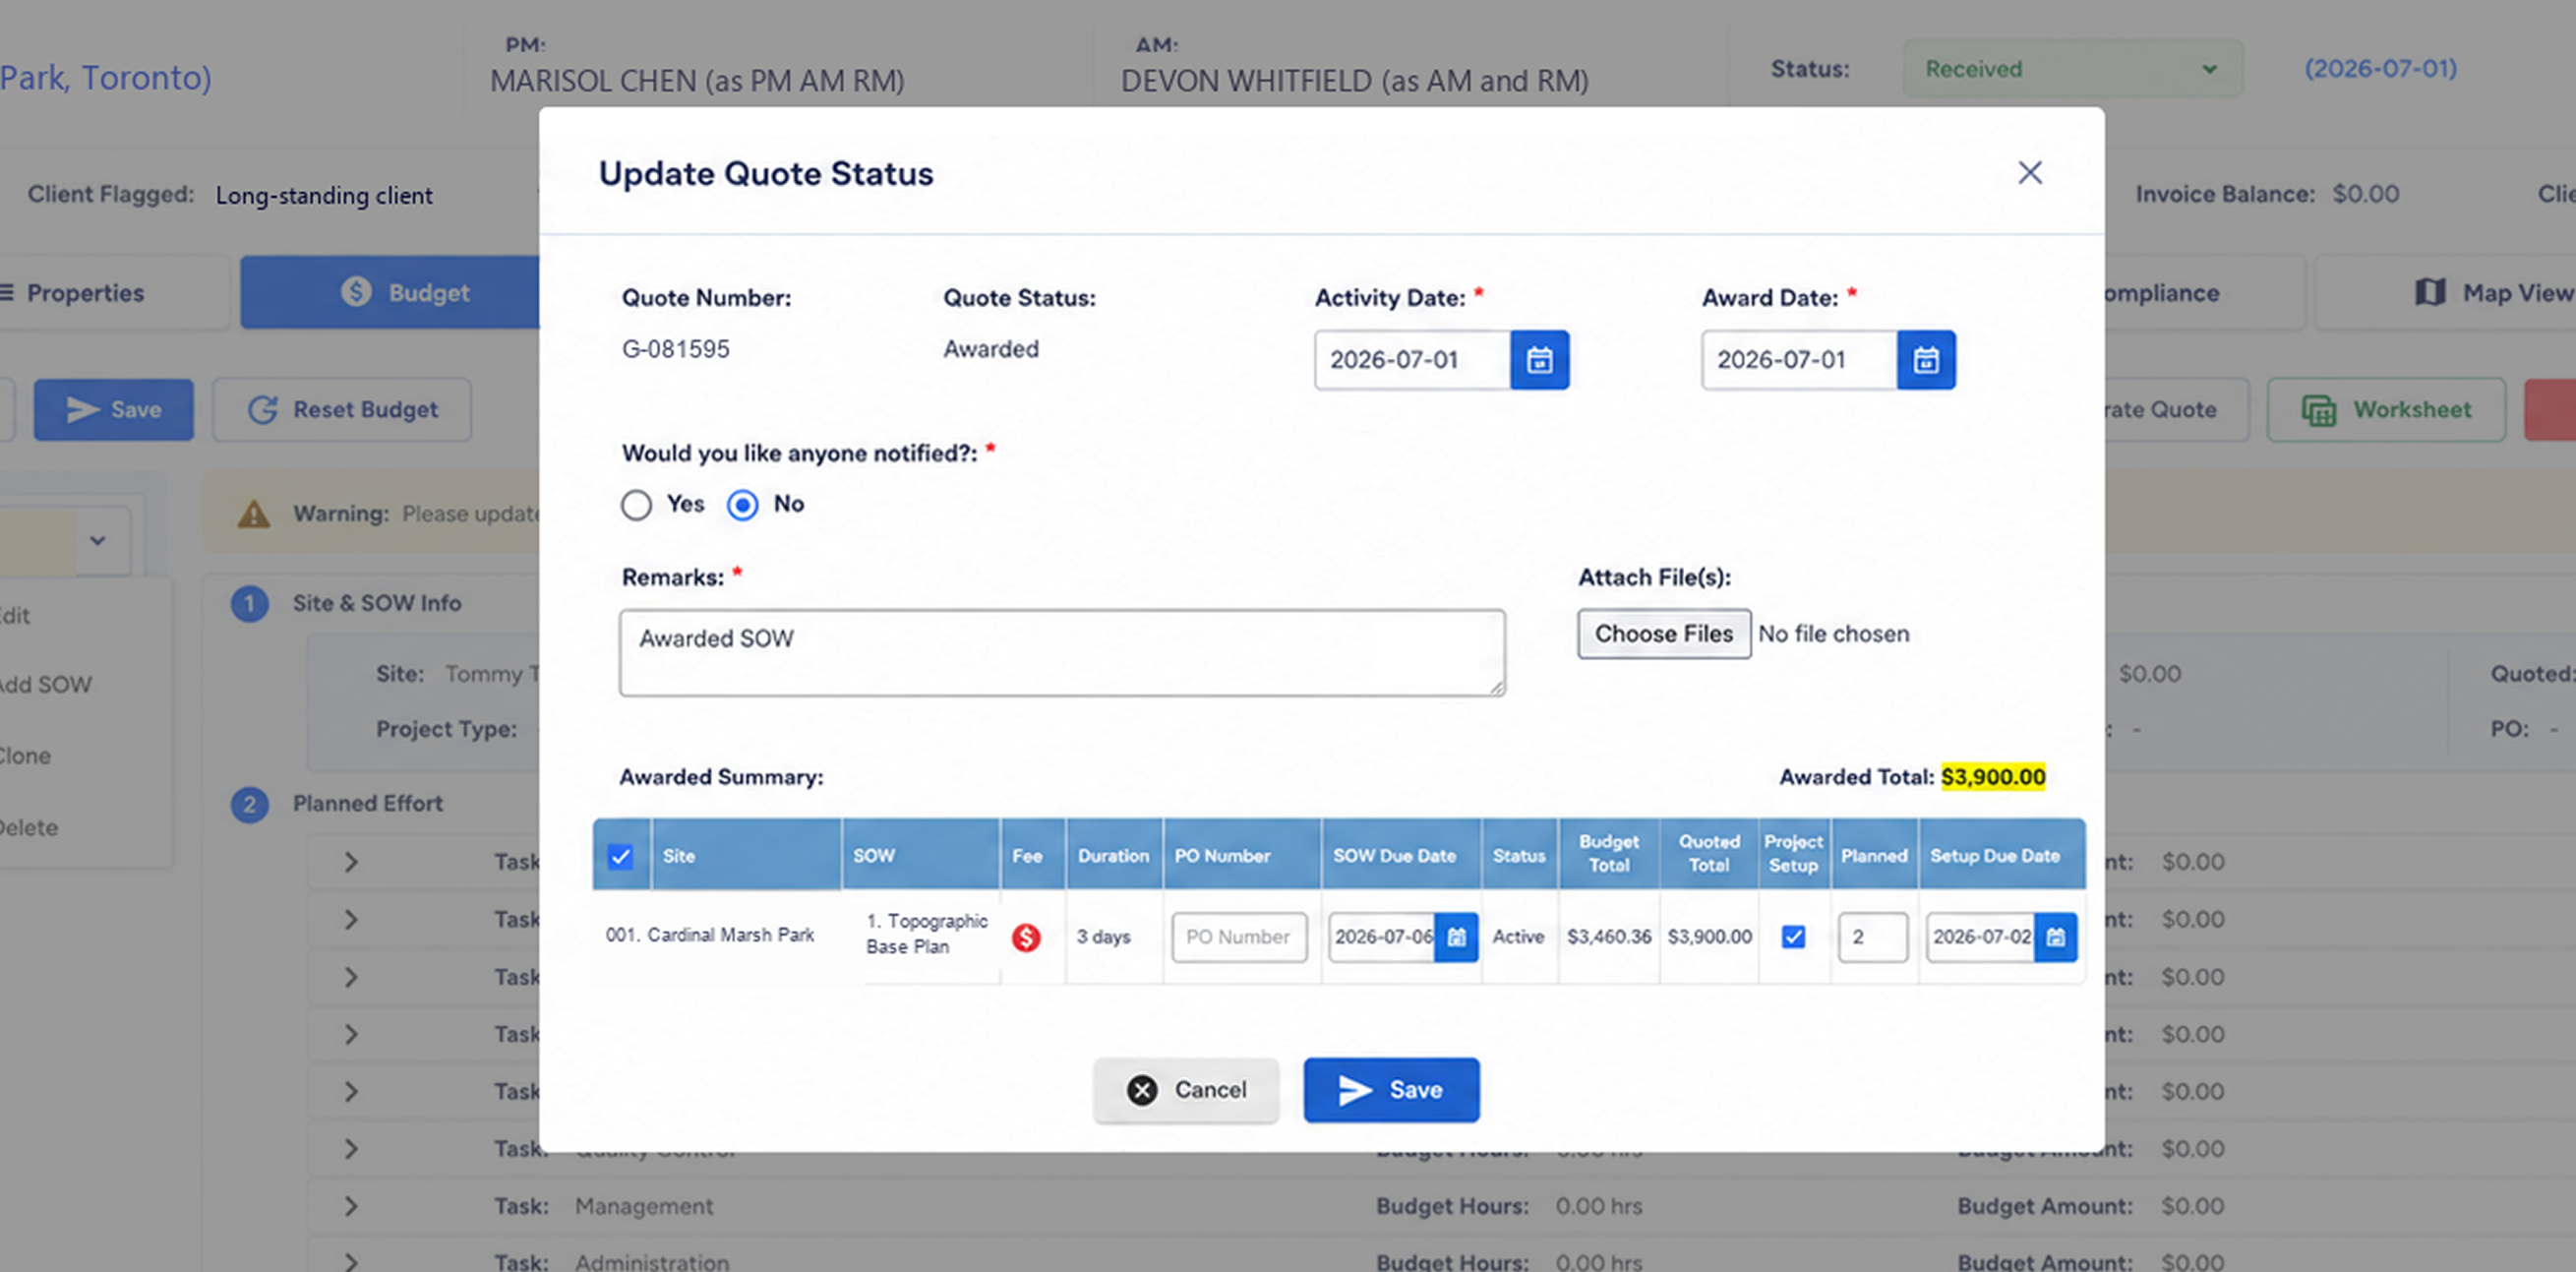Click the PO Number input field
This screenshot has width=2576, height=1272.
[1239, 937]
